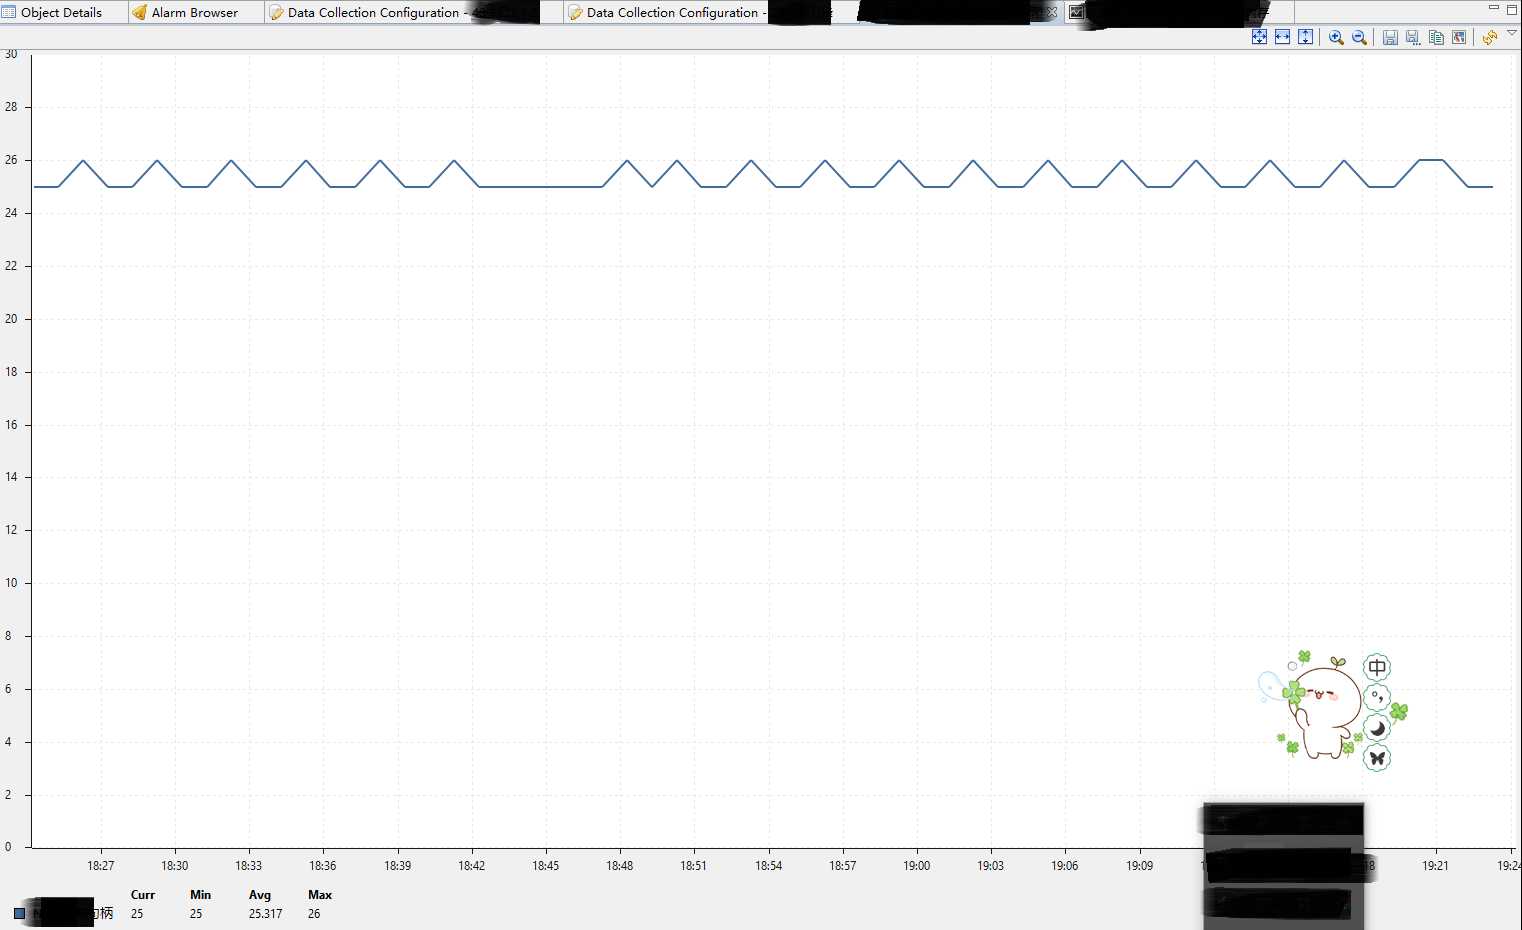Copy chart to clipboard icon

coord(1436,37)
